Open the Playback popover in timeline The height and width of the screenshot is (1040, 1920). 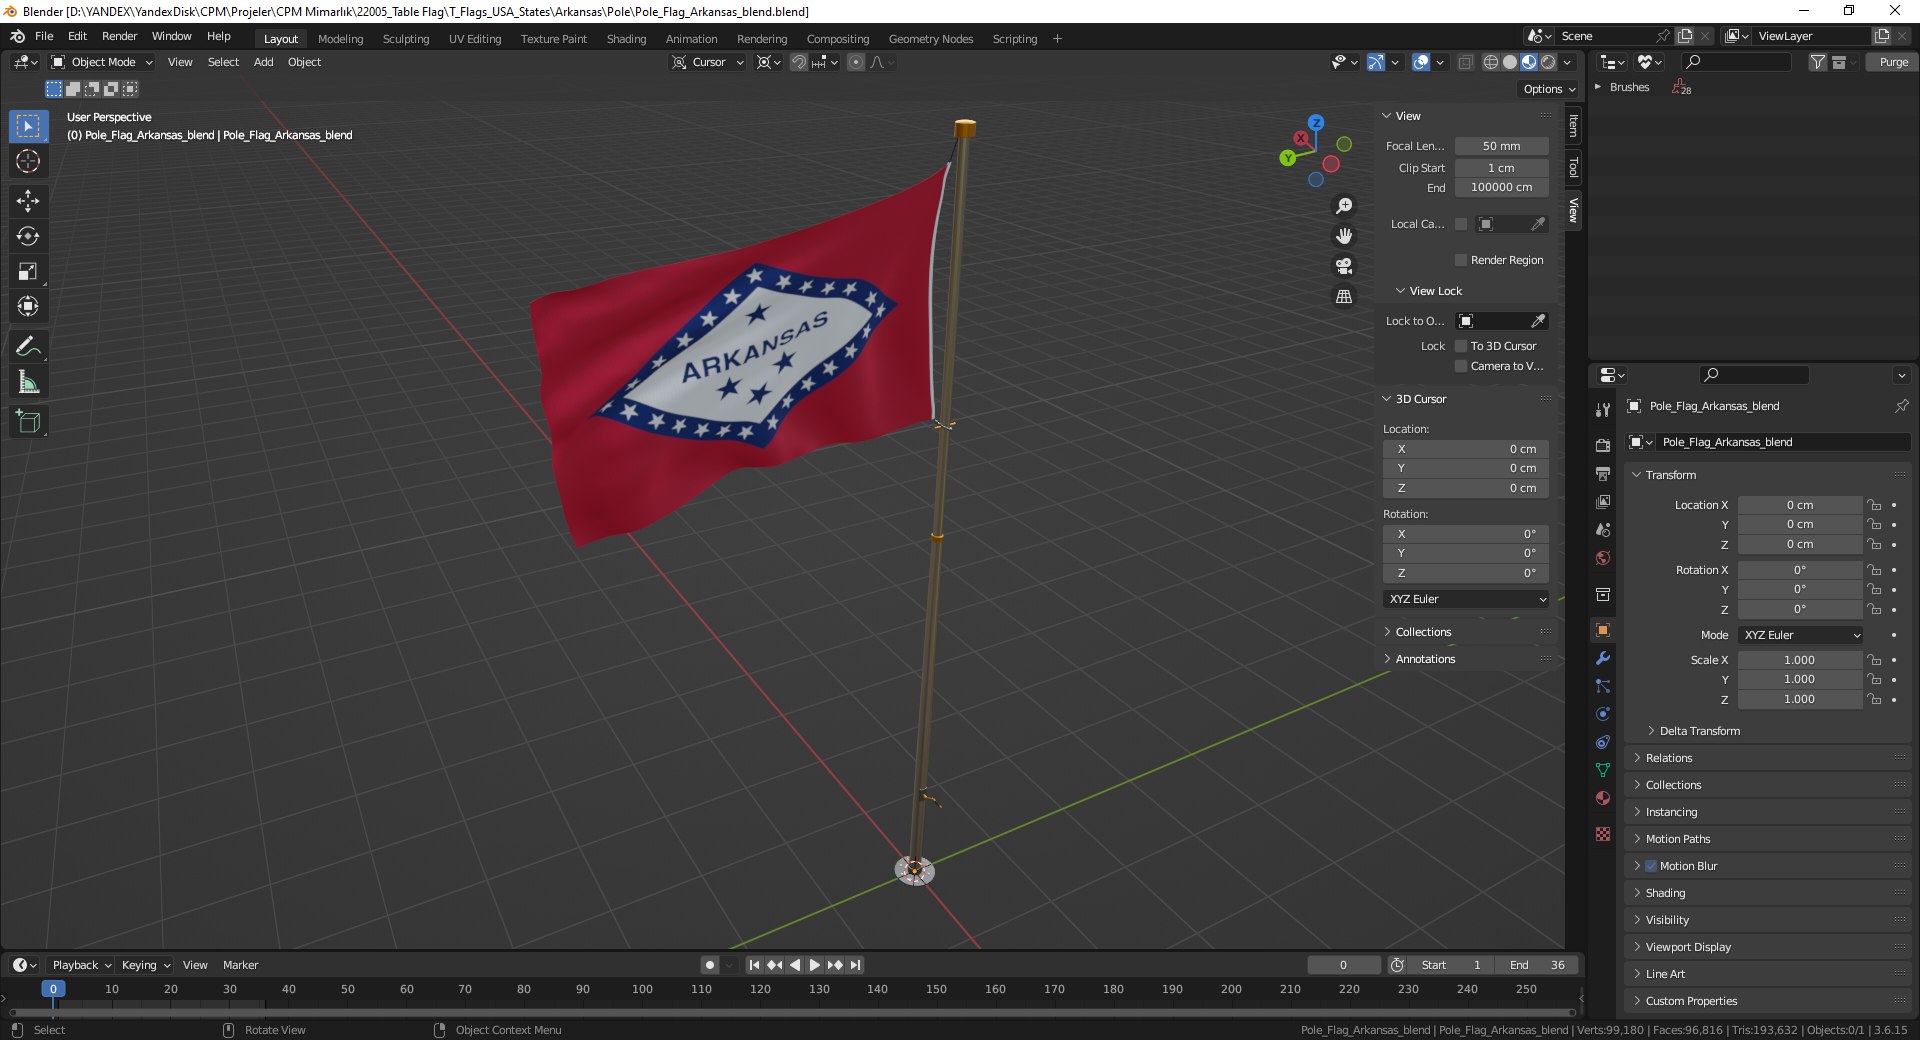(81, 965)
